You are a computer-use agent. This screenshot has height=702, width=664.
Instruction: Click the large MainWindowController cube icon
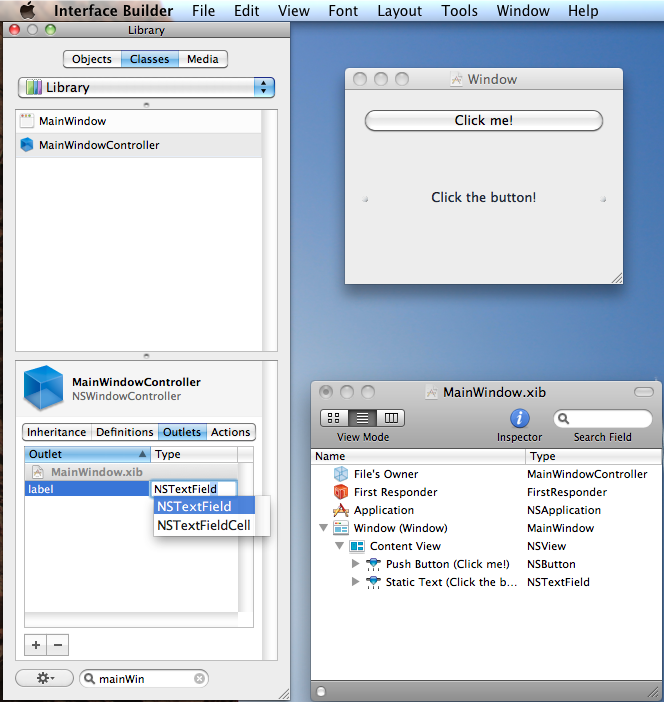coord(43,388)
